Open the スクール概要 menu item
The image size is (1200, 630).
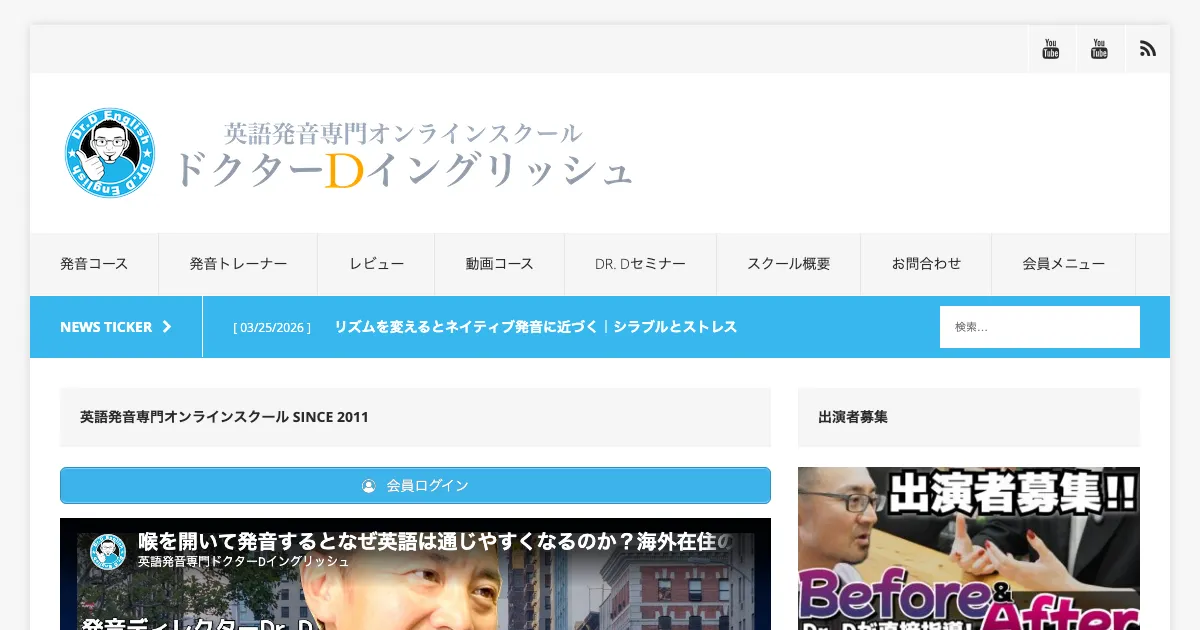coord(788,264)
